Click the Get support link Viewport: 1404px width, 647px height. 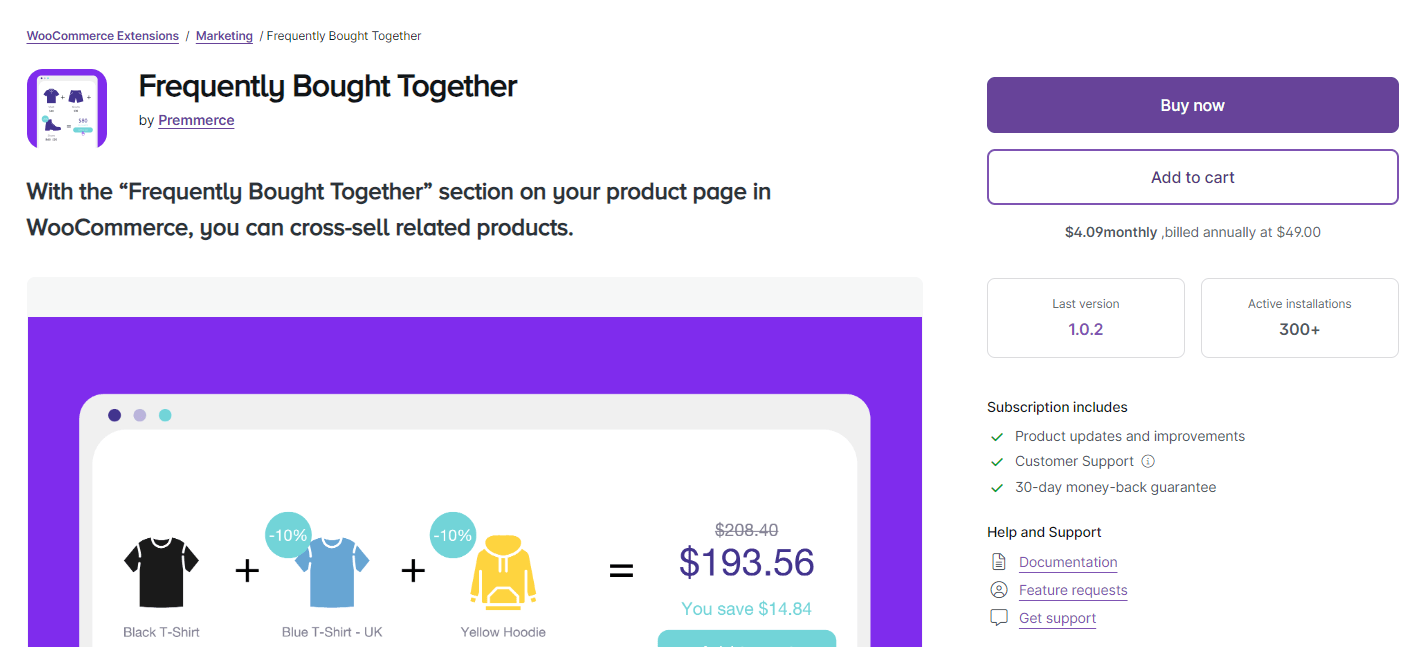point(1056,617)
